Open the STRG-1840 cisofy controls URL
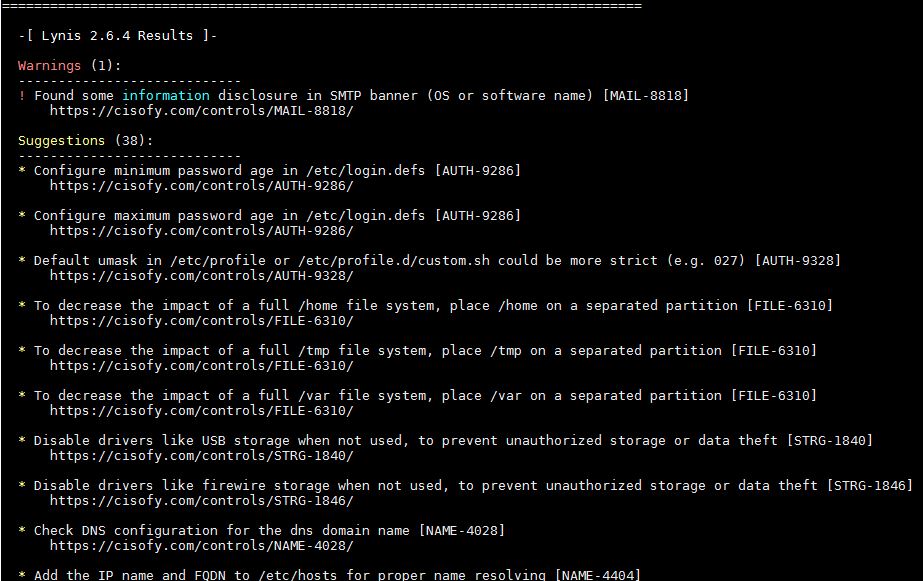This screenshot has width=923, height=581. click(201, 456)
